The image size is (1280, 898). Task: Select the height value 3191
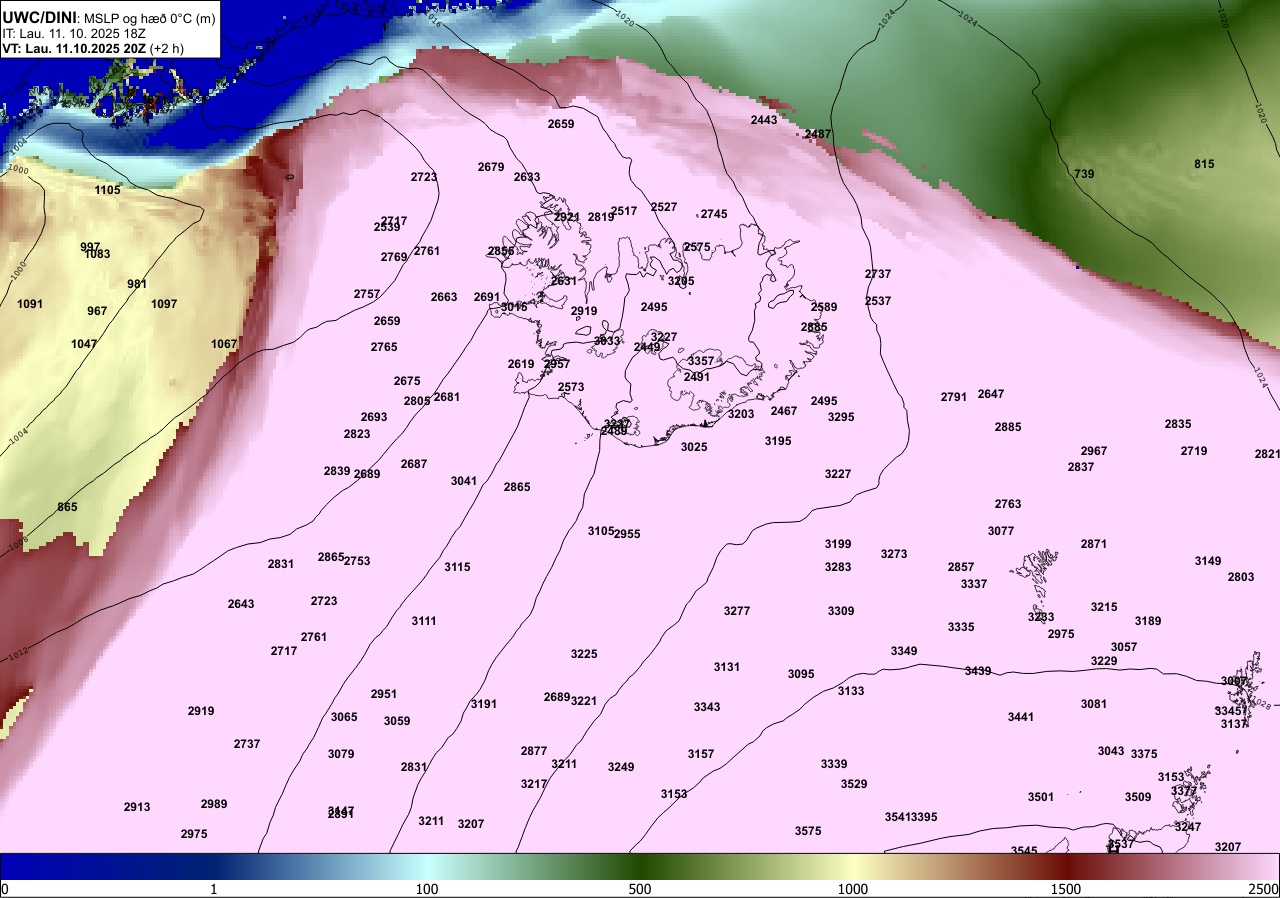coord(484,704)
